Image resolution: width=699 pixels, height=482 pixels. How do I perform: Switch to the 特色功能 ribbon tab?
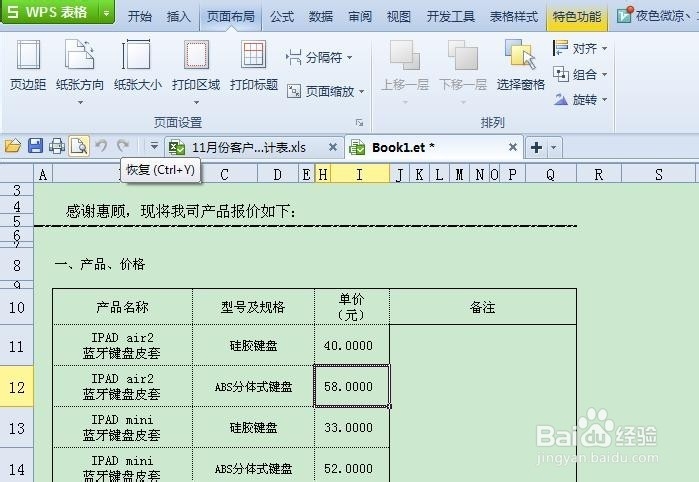pyautogui.click(x=577, y=16)
